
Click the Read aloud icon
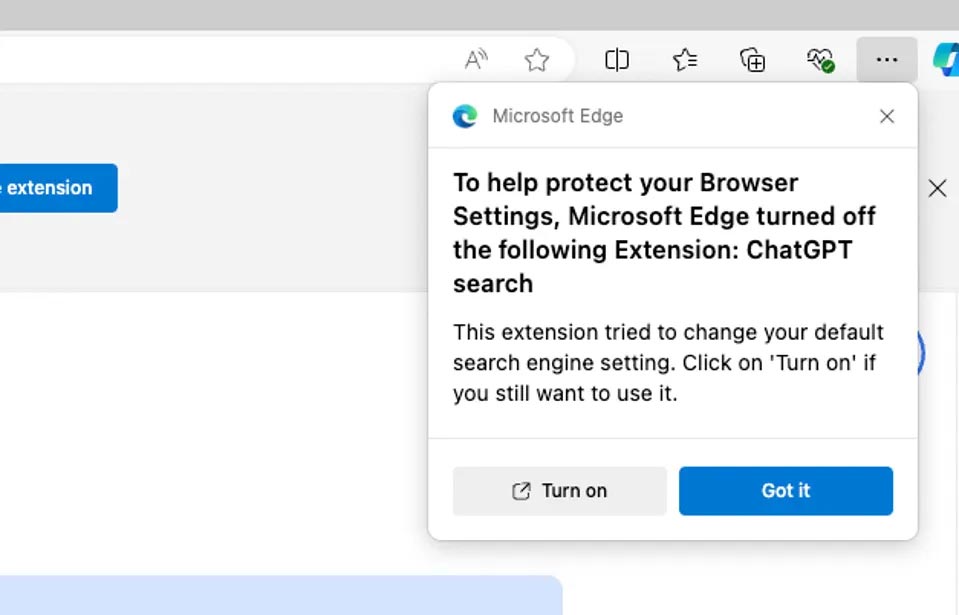pyautogui.click(x=476, y=59)
